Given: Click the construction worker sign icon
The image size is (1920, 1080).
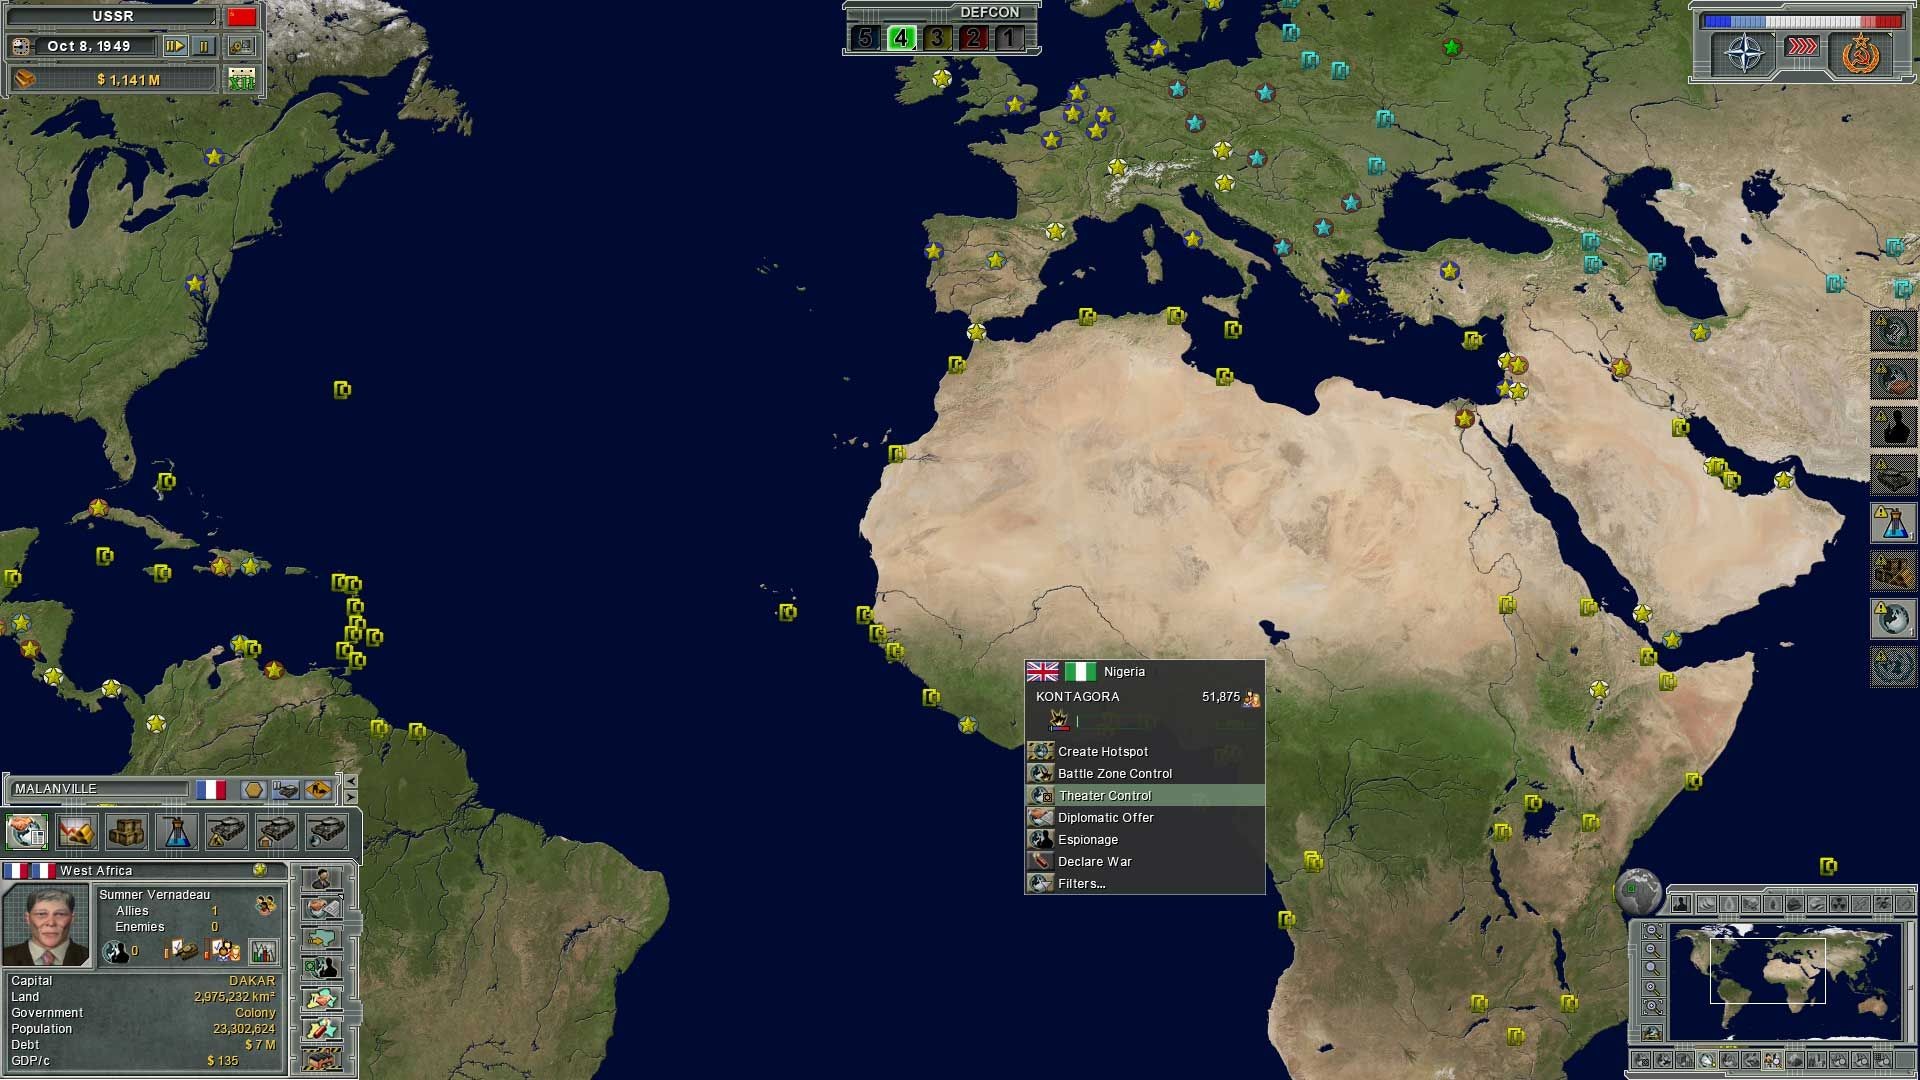Looking at the screenshot, I should click(x=319, y=790).
